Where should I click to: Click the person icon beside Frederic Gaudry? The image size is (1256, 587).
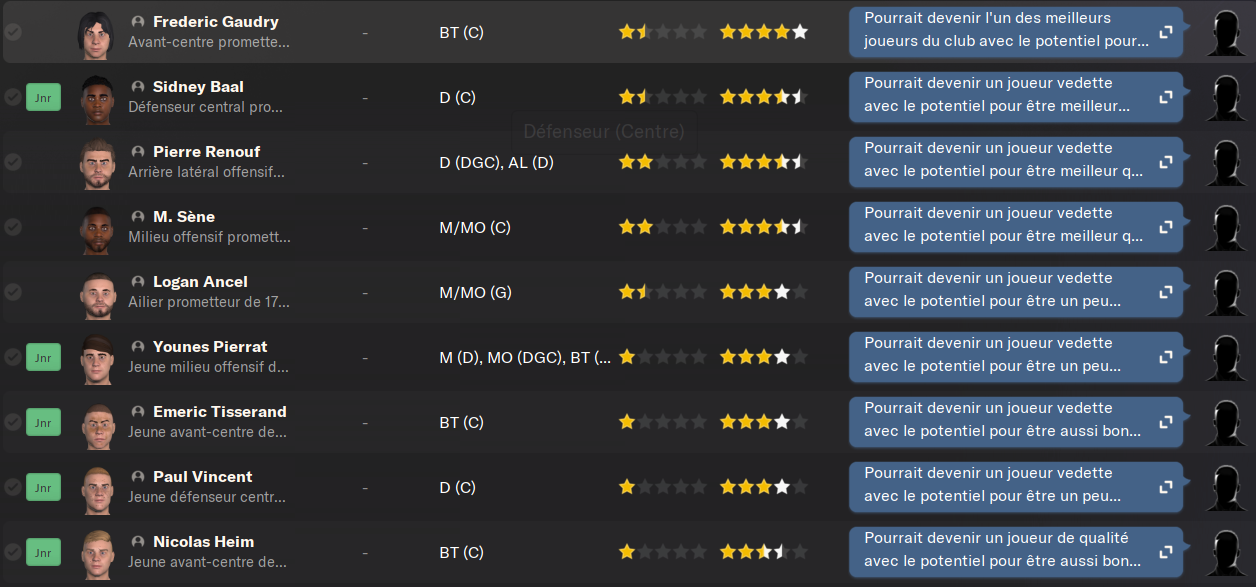coord(138,22)
